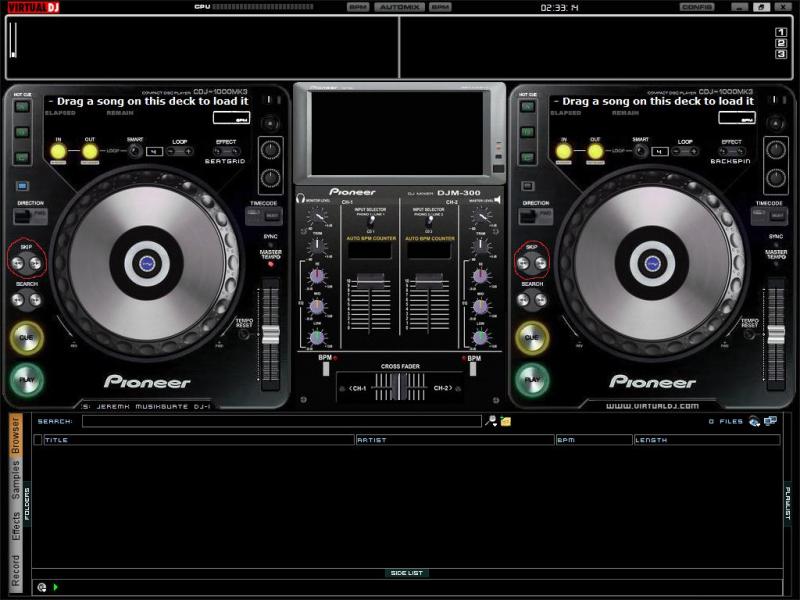Click first hot cue button on right deck
Screen dimensions: 800x600
[528, 107]
